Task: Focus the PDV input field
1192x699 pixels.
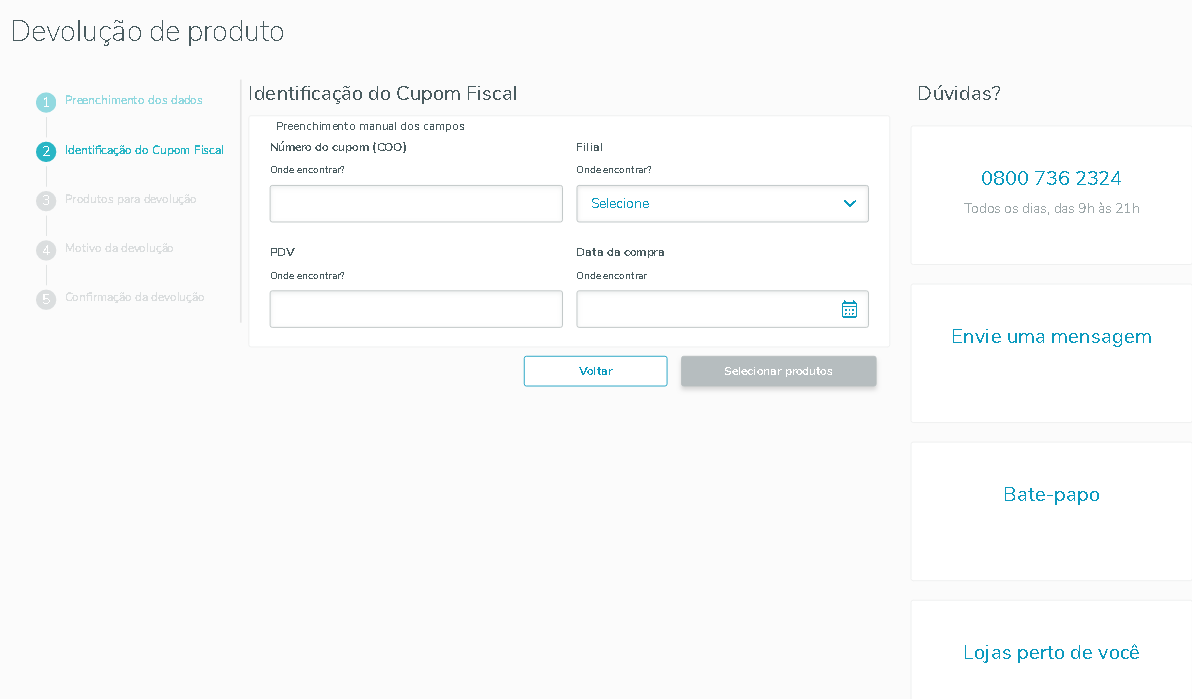Action: coord(416,309)
